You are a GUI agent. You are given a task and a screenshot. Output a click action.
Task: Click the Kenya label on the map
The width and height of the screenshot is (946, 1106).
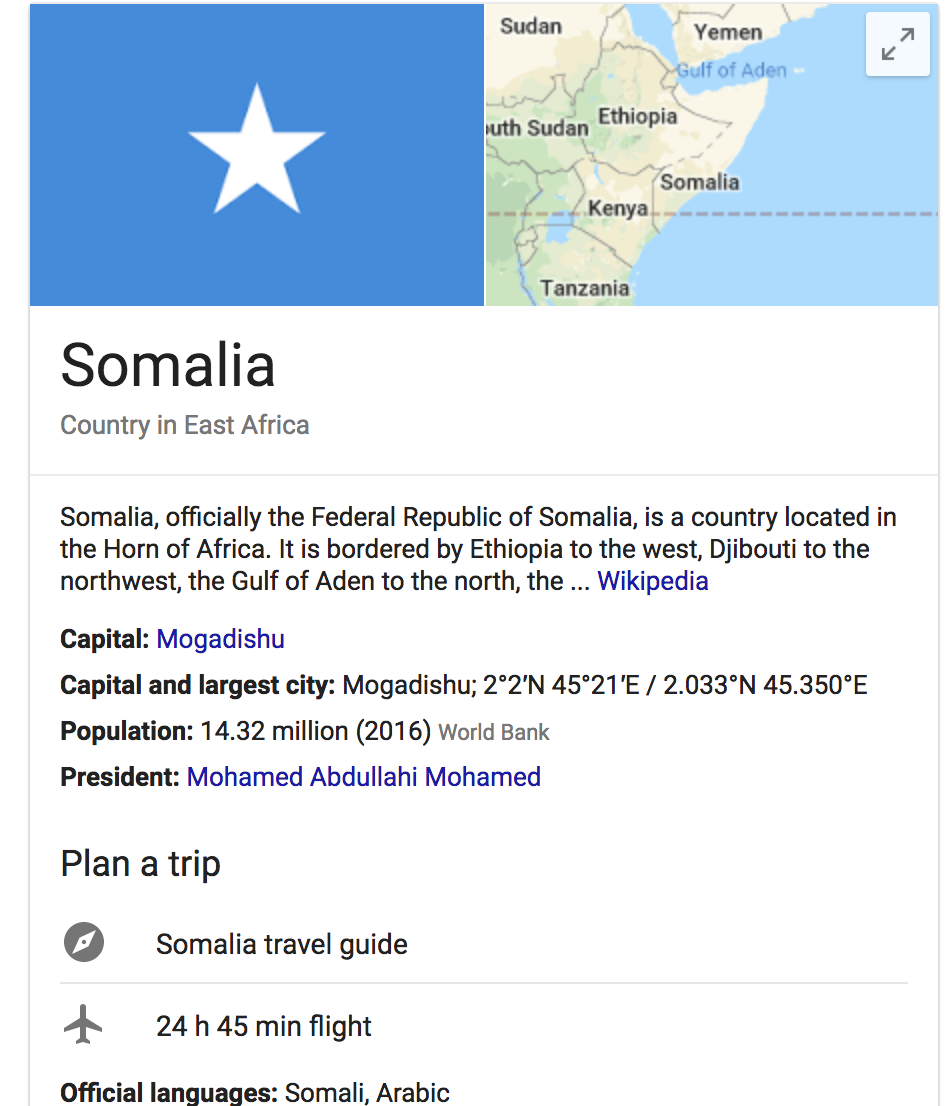pos(618,208)
